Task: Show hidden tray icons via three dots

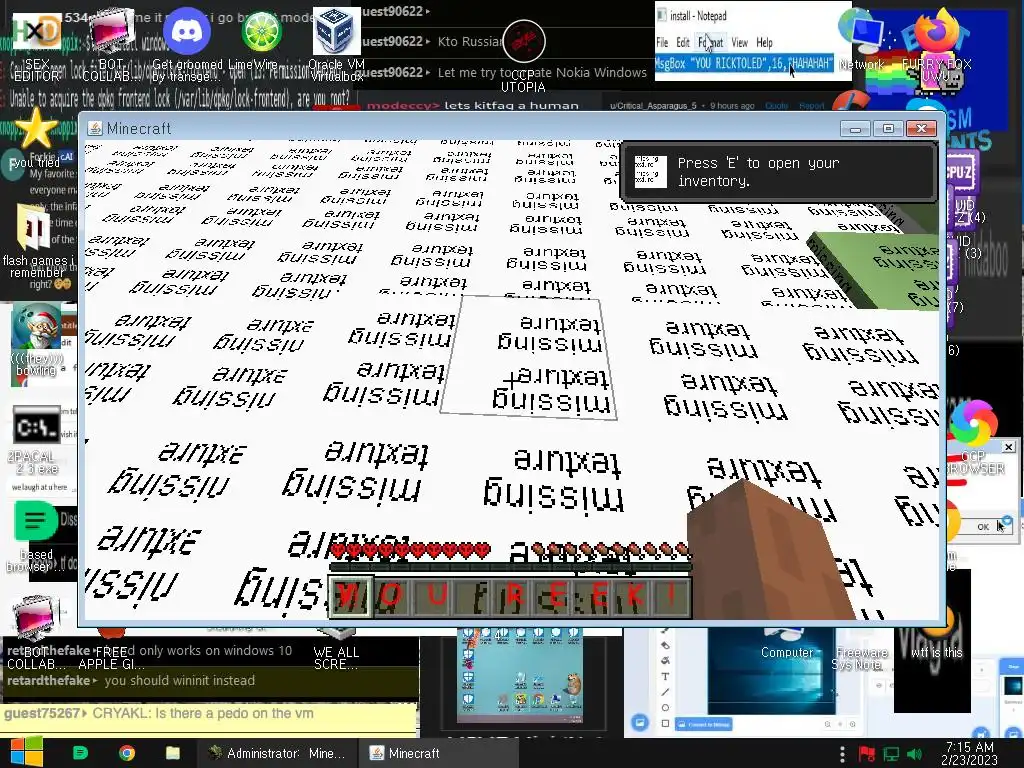Action: (842, 753)
